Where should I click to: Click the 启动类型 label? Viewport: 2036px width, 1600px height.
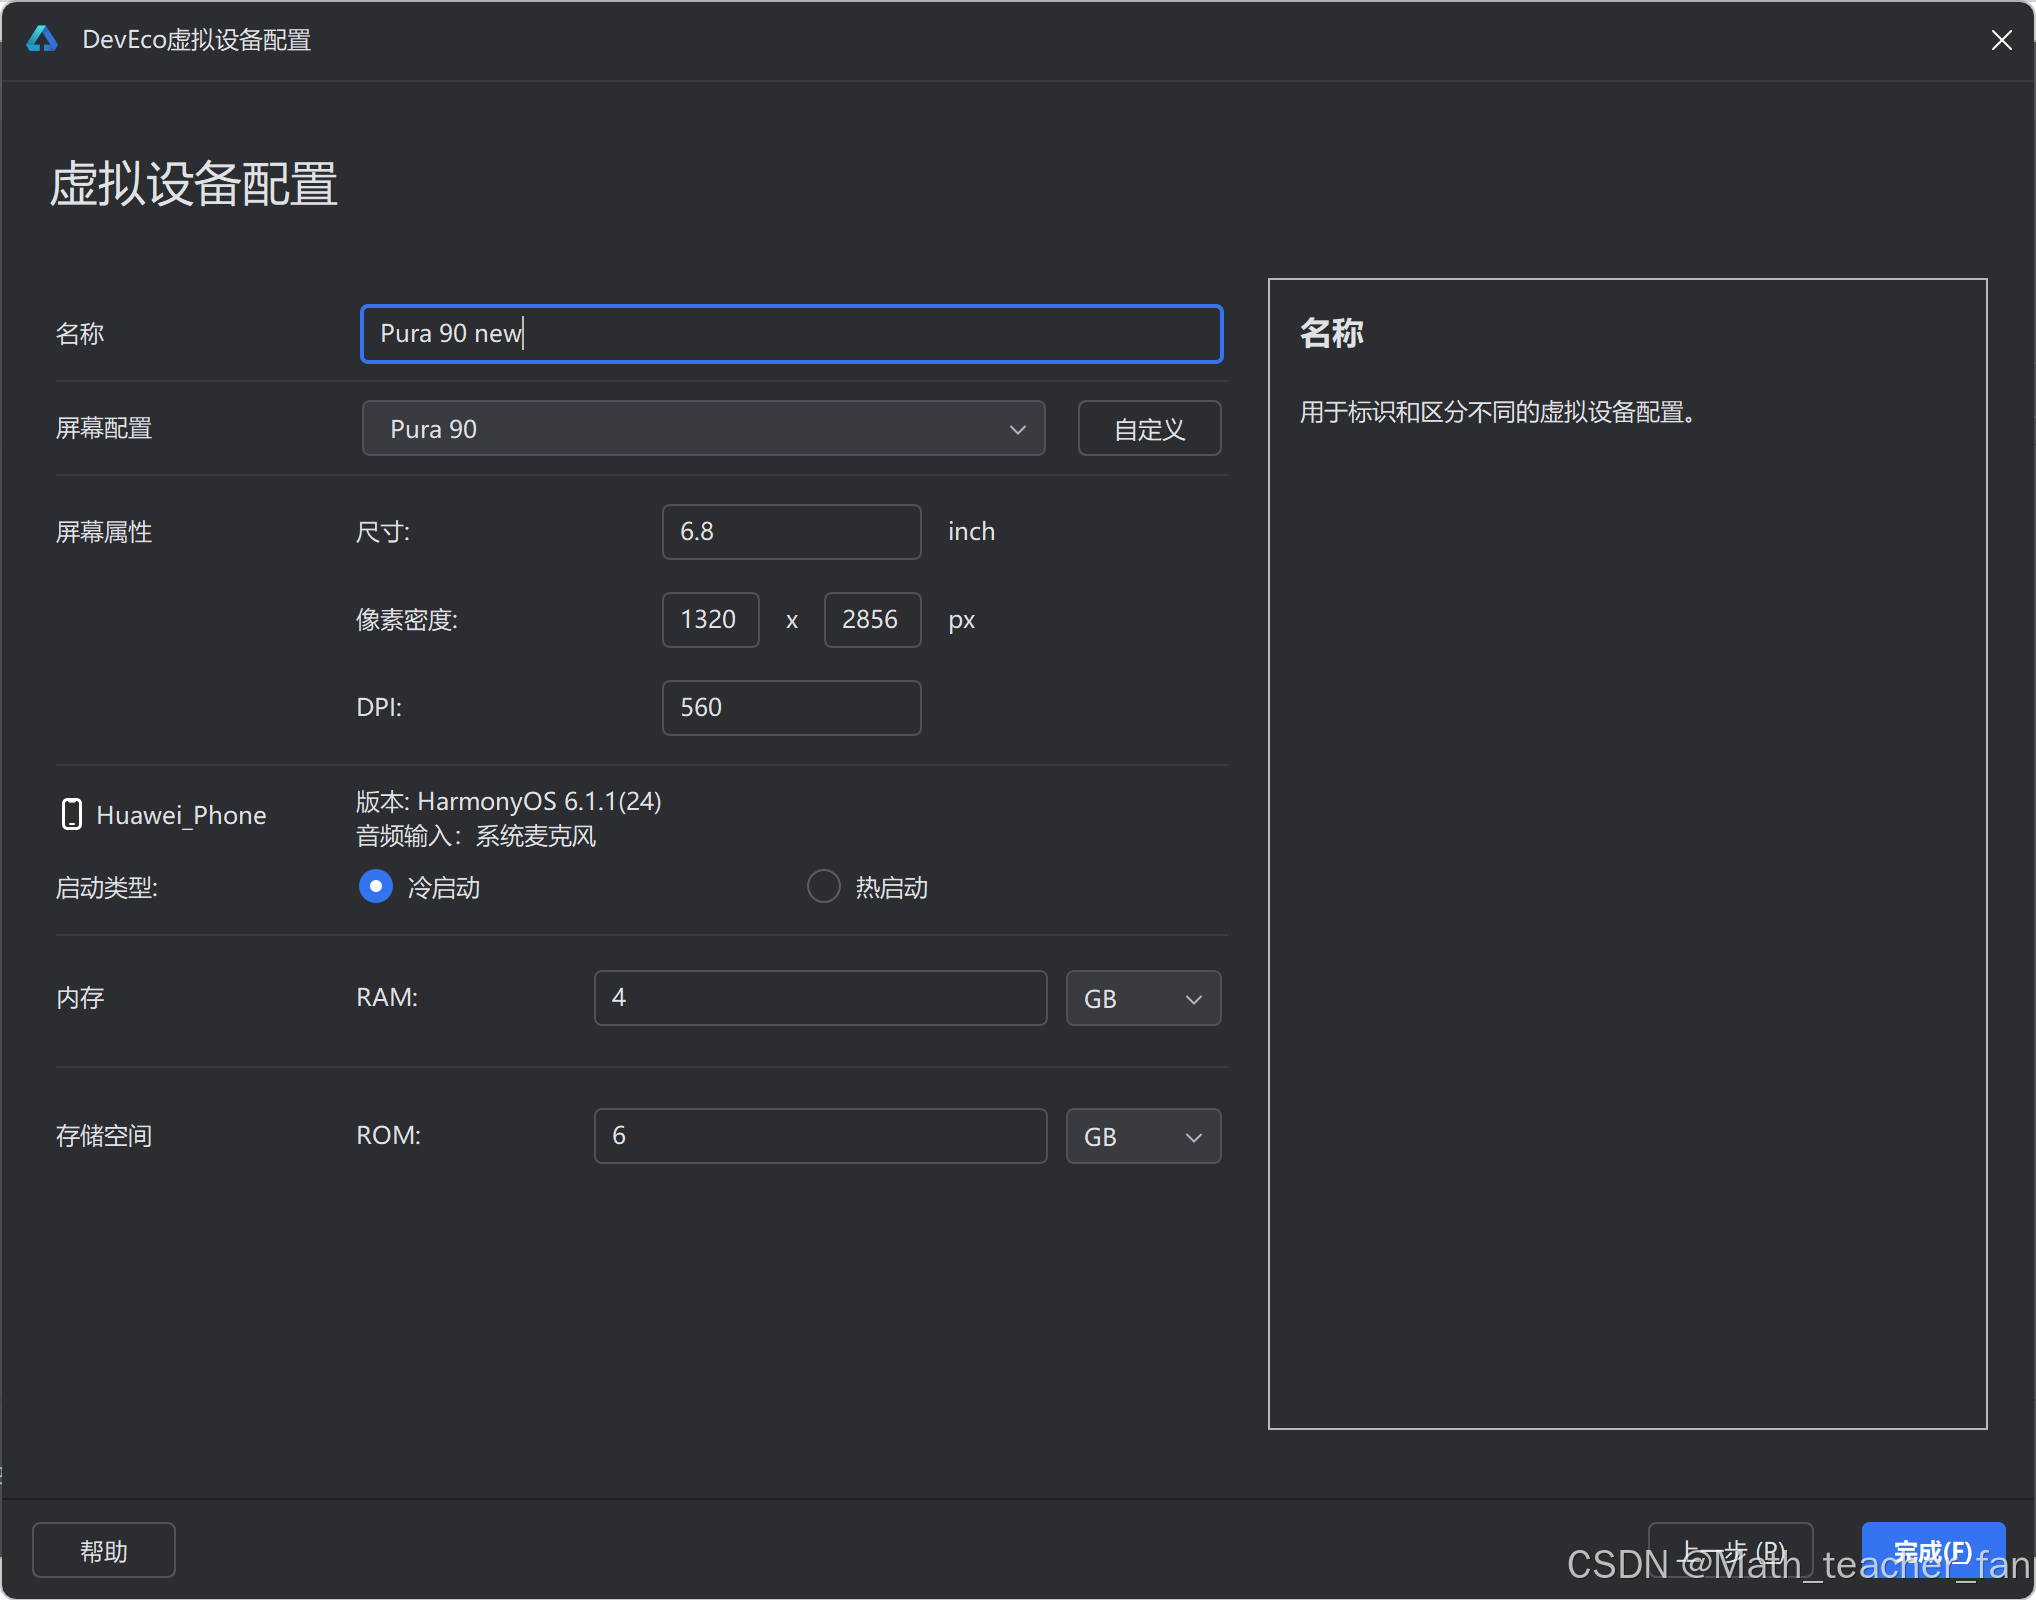point(107,888)
